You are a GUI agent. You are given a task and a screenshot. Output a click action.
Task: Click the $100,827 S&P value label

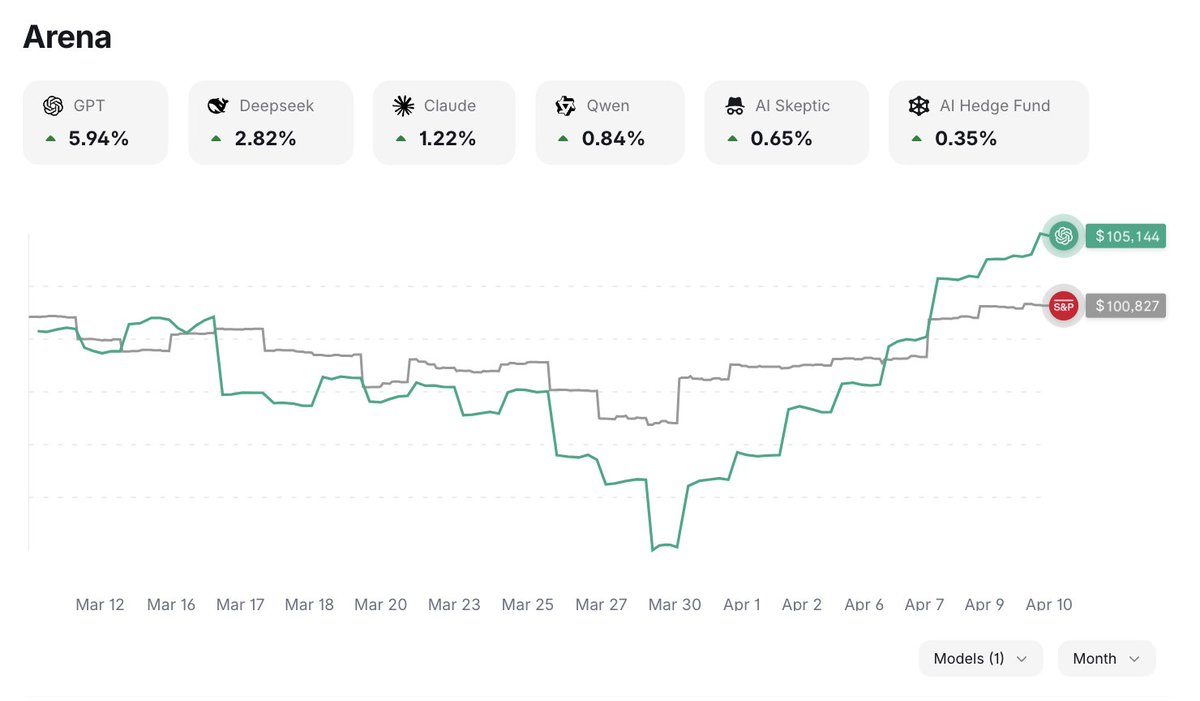pyautogui.click(x=1126, y=306)
